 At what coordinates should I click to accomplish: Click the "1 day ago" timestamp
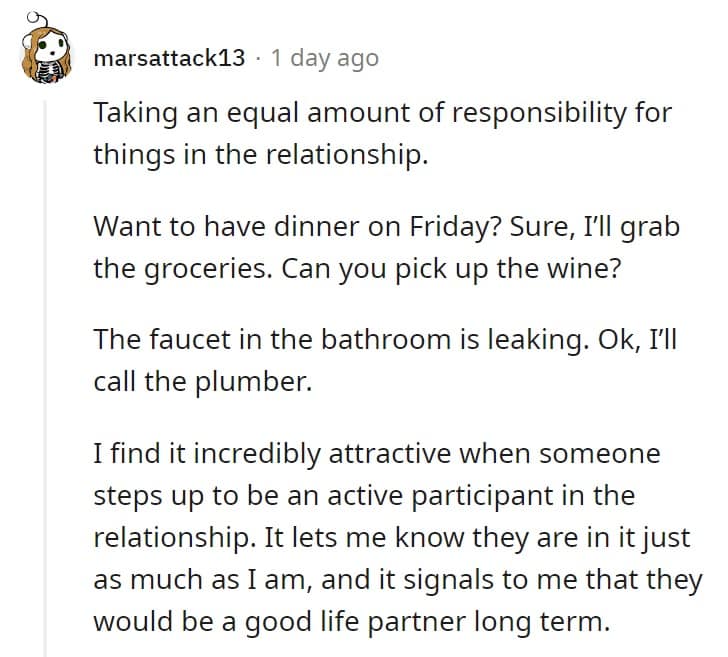click(325, 58)
